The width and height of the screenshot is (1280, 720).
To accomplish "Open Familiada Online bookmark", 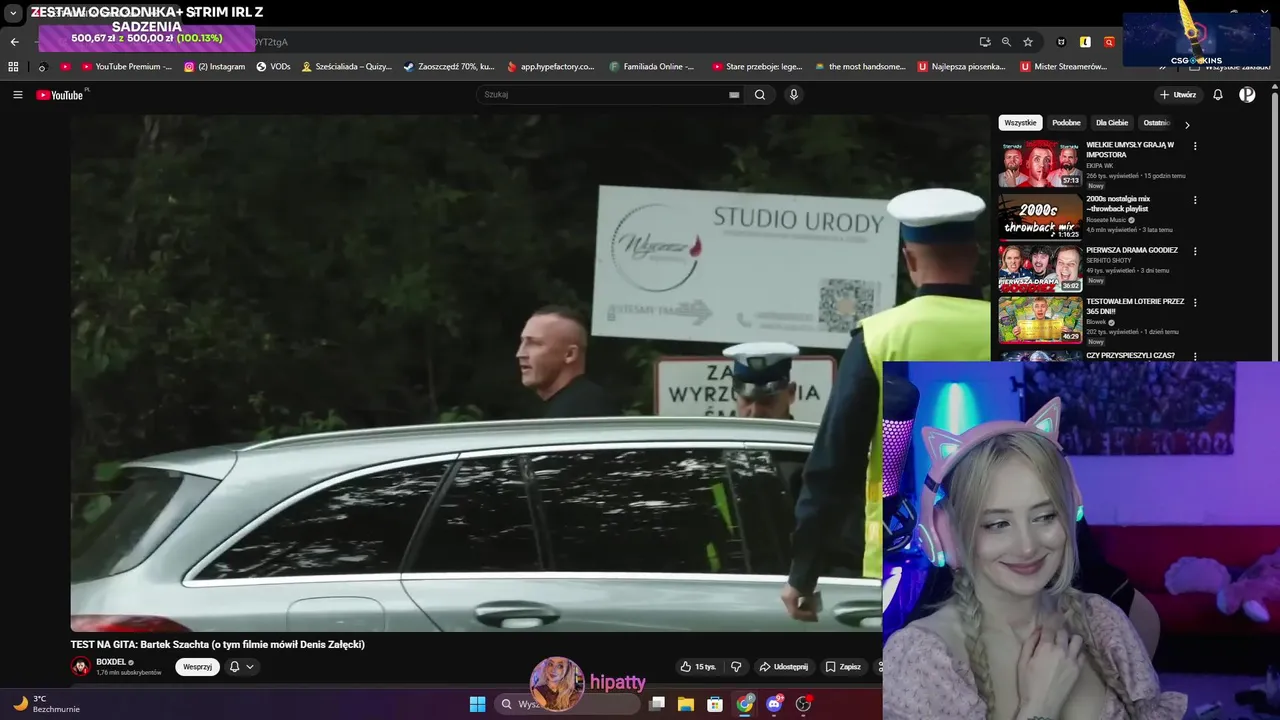I will tap(651, 67).
